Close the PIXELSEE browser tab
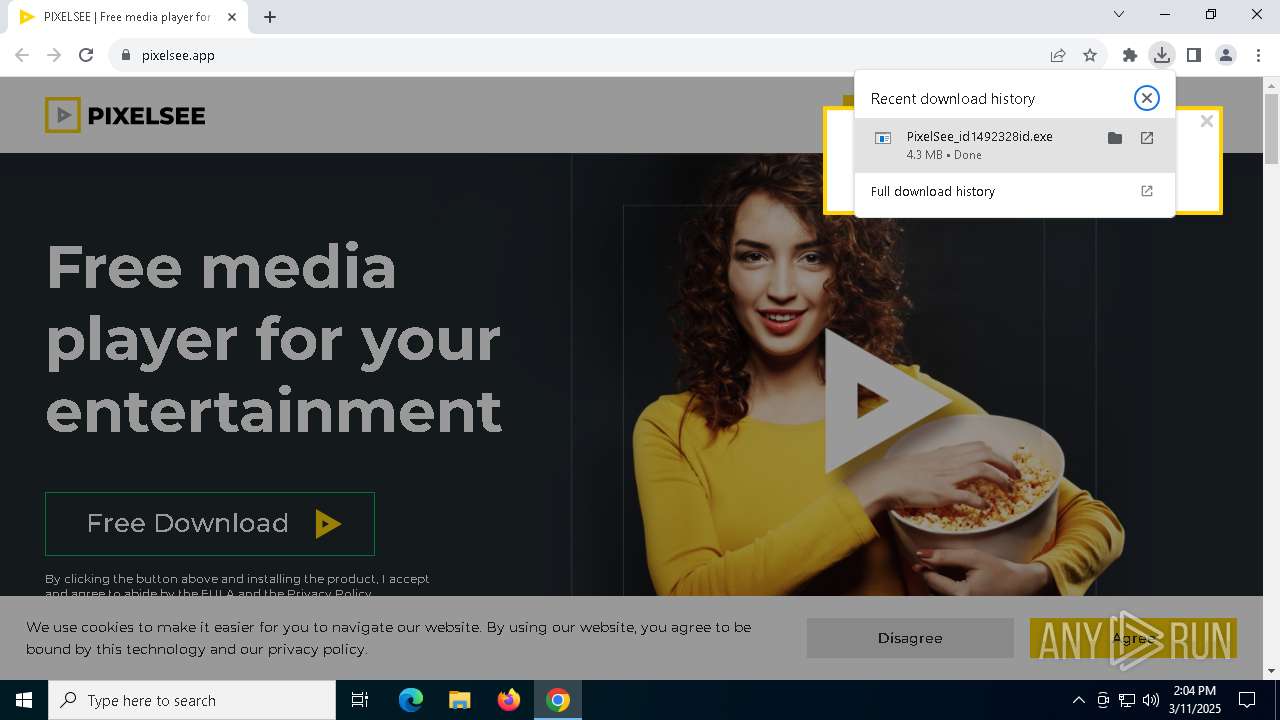This screenshot has height=720, width=1280. coord(232,17)
